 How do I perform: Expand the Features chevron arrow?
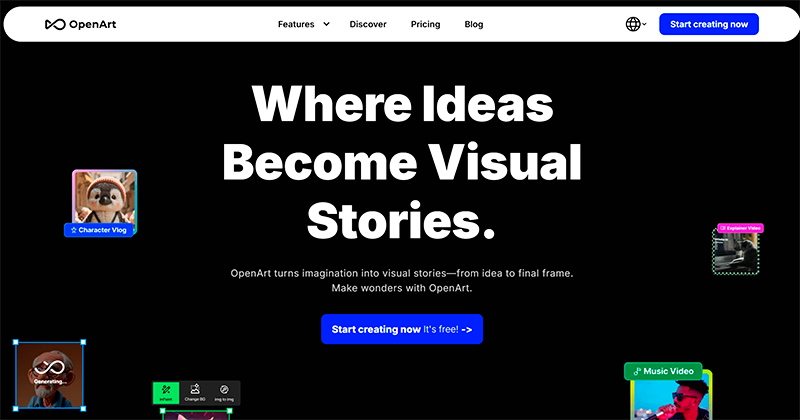pyautogui.click(x=327, y=24)
